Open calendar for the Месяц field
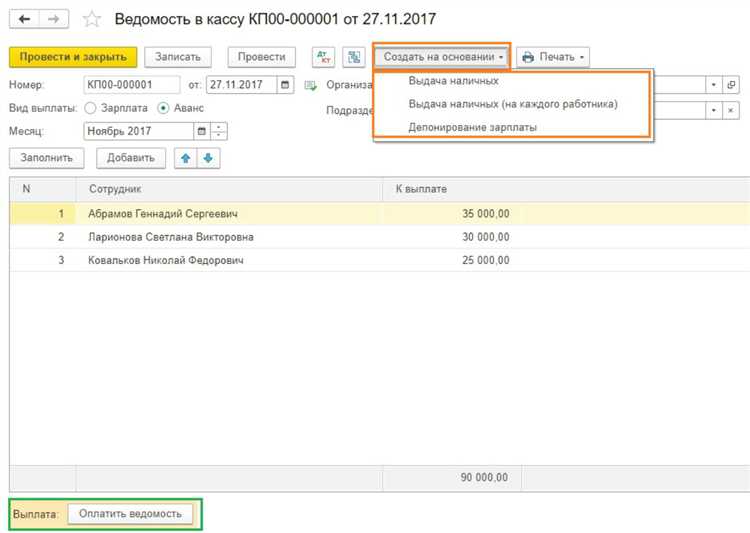750x533 pixels. point(201,131)
